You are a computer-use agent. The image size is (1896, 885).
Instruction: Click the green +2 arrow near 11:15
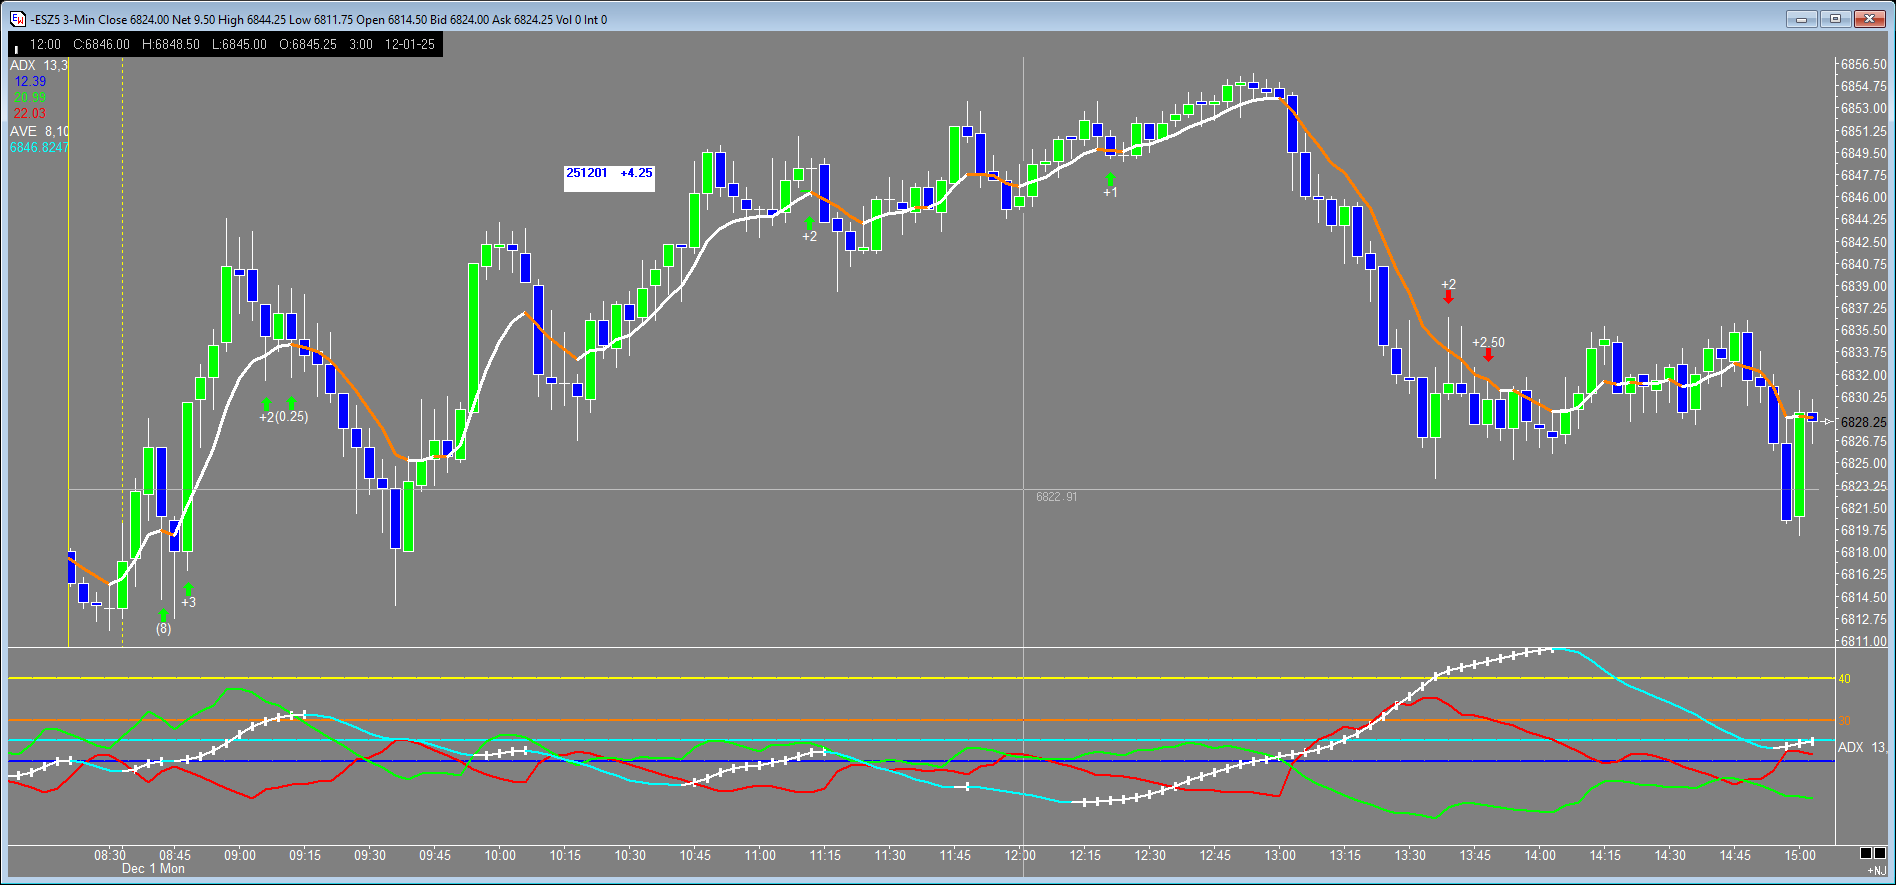(x=809, y=223)
